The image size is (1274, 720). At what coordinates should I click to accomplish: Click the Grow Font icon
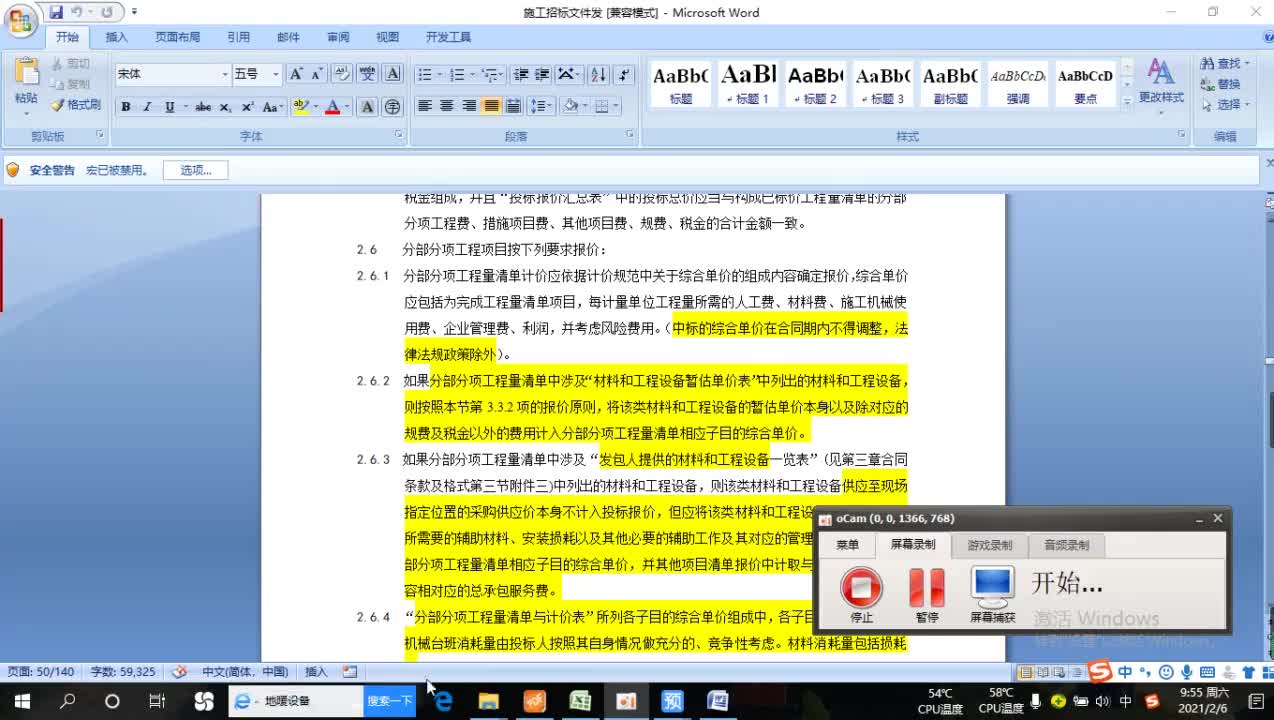point(296,74)
